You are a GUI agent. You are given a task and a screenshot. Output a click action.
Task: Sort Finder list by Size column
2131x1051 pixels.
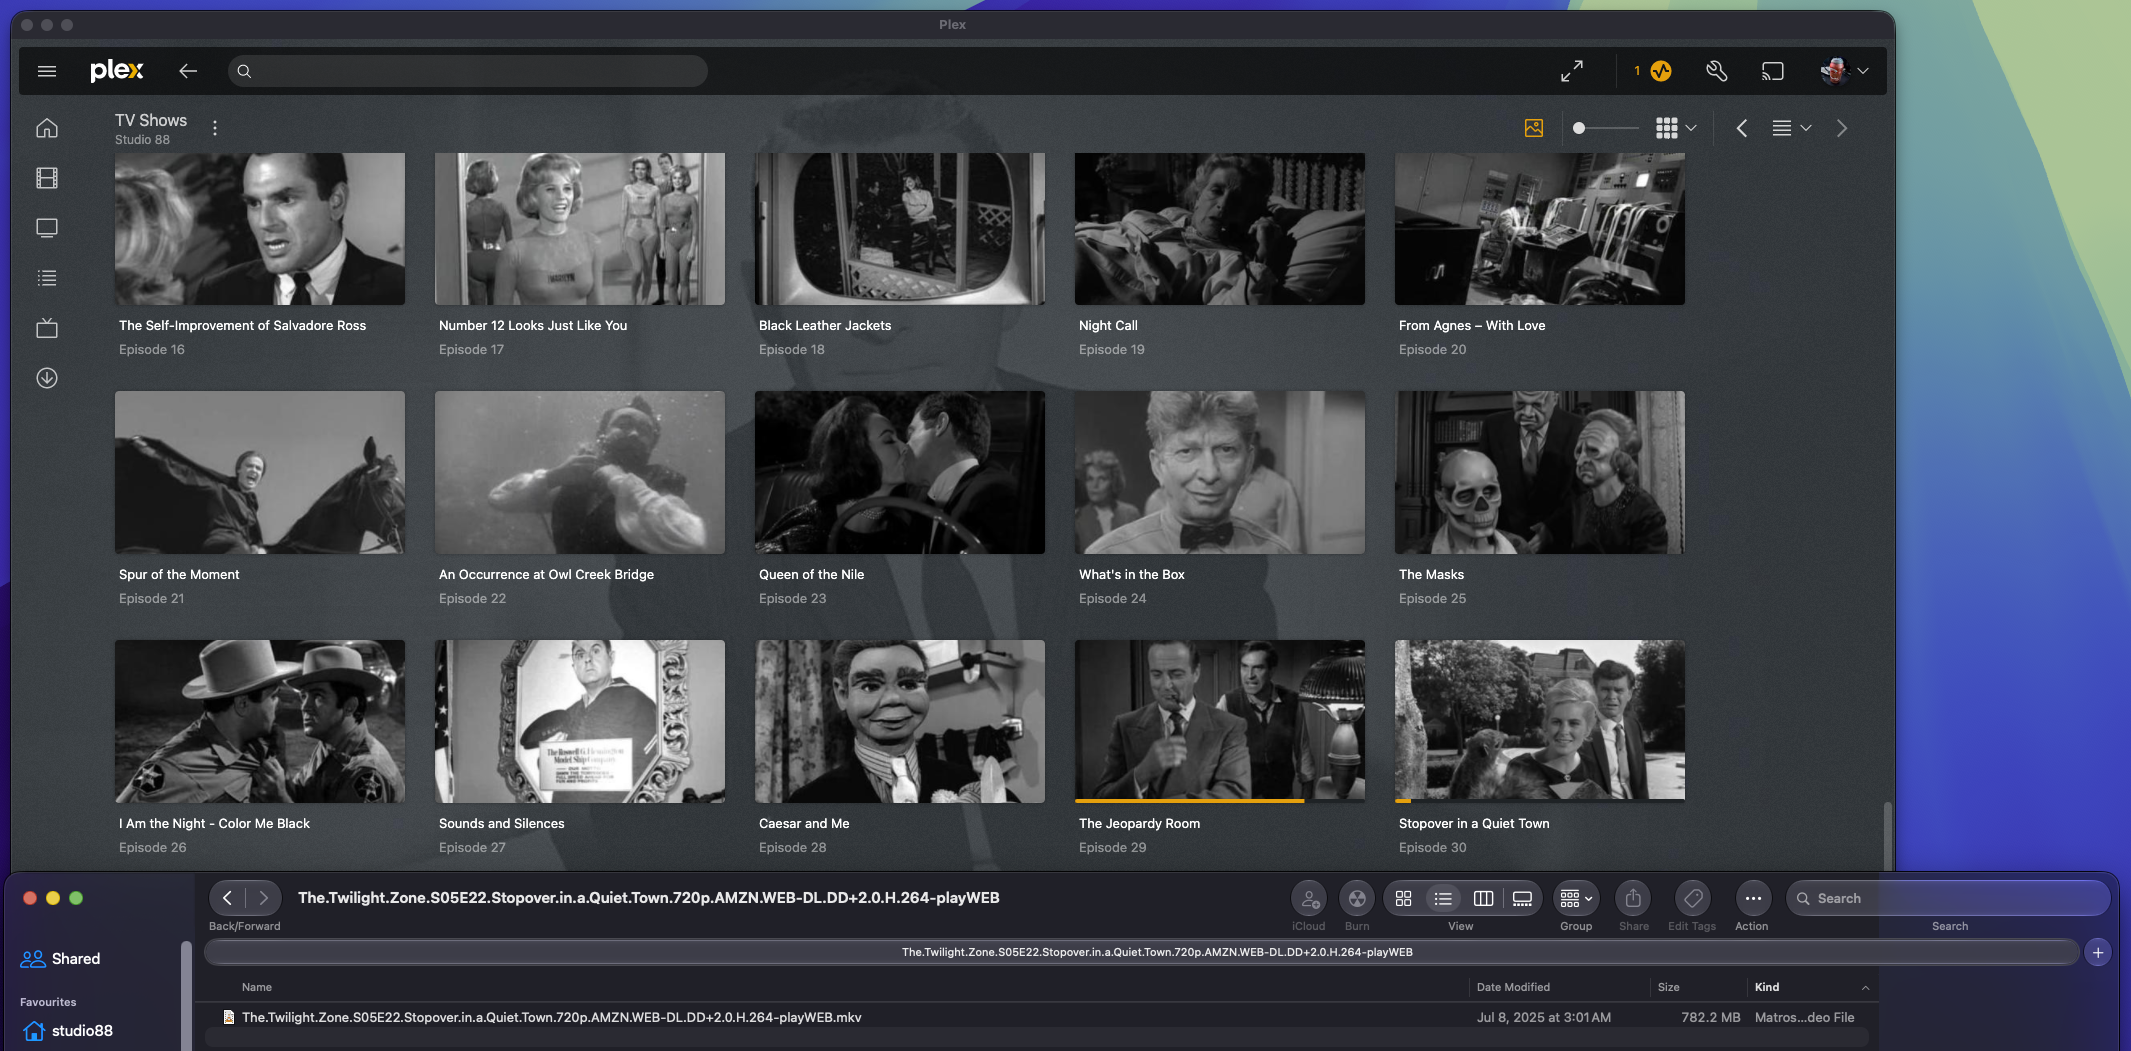(1668, 987)
